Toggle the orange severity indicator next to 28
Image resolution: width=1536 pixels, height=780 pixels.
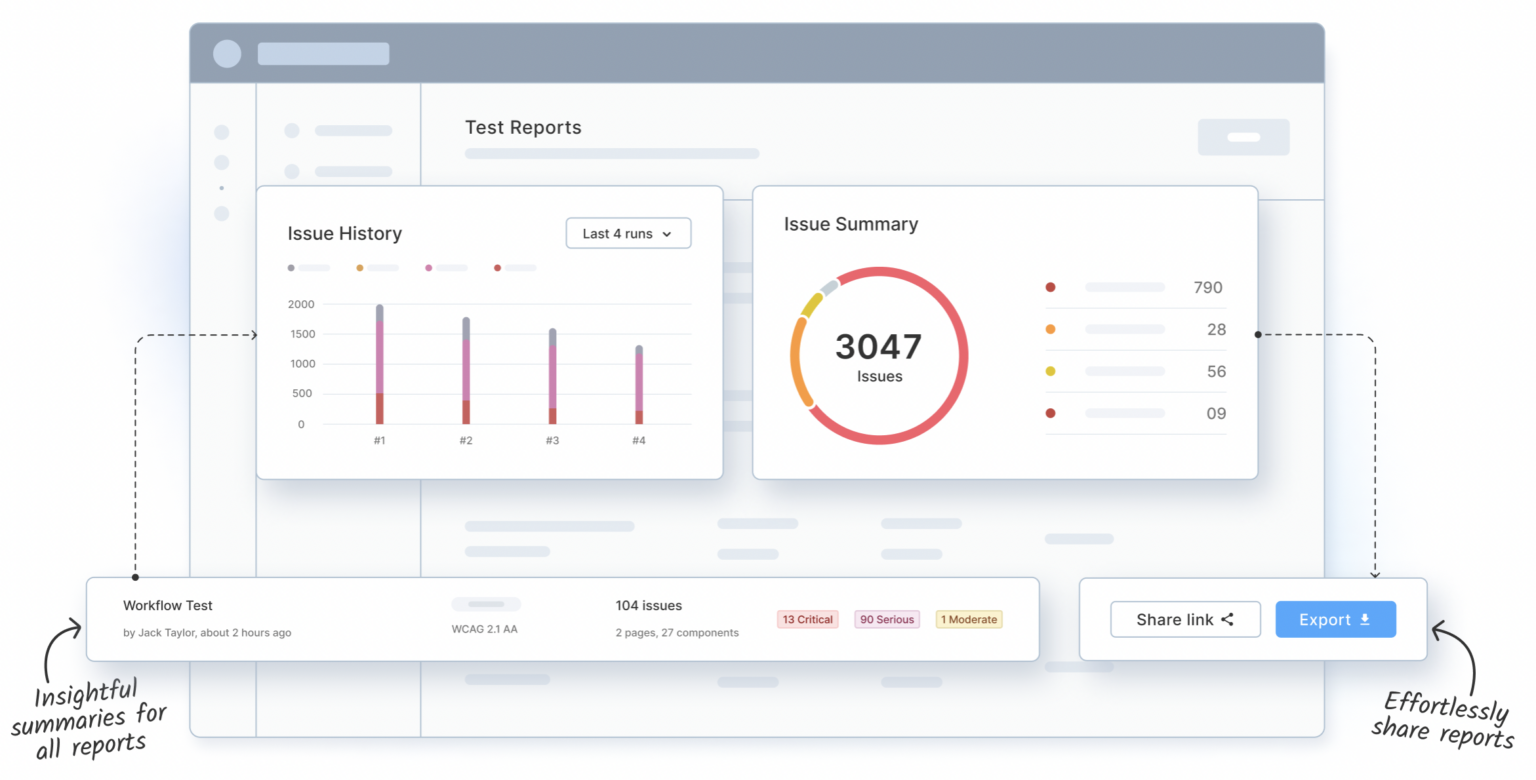coord(1051,329)
